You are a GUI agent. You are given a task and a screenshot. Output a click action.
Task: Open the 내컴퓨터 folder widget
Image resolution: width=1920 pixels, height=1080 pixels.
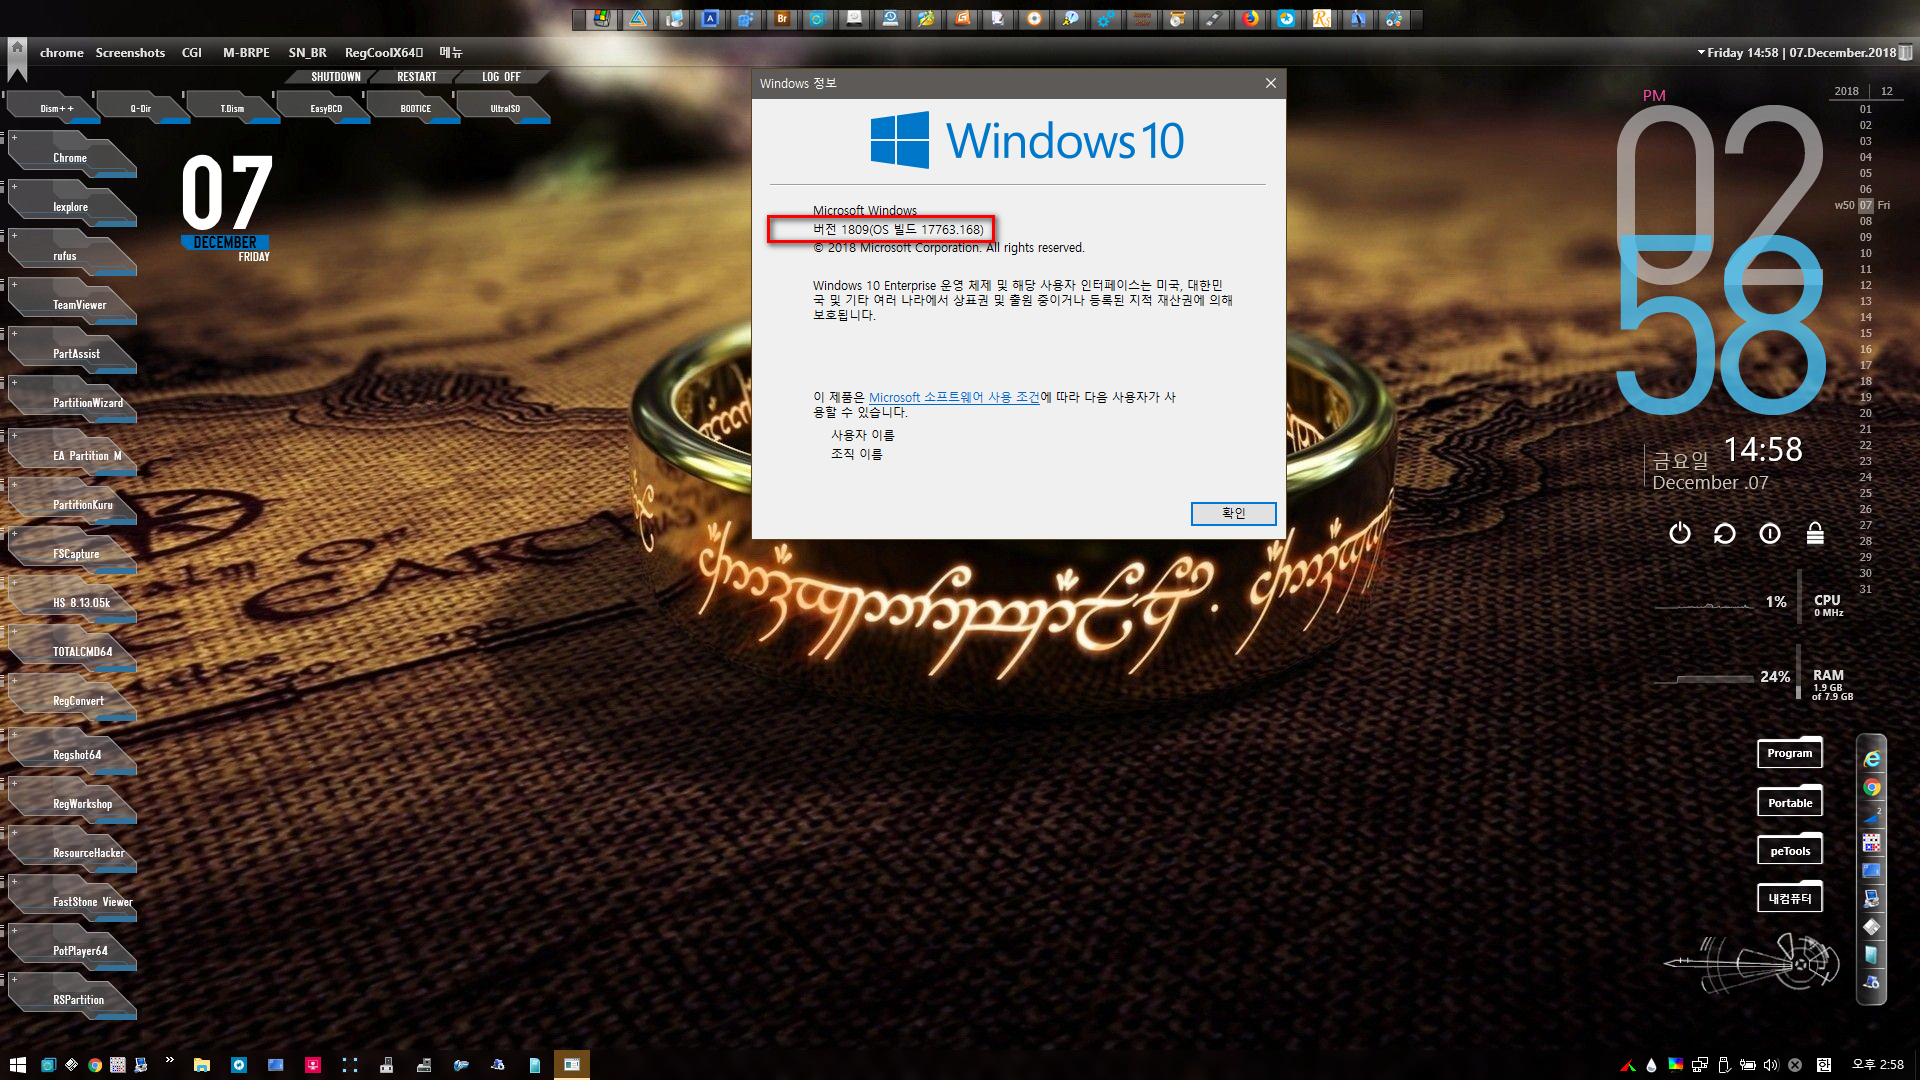coord(1789,898)
